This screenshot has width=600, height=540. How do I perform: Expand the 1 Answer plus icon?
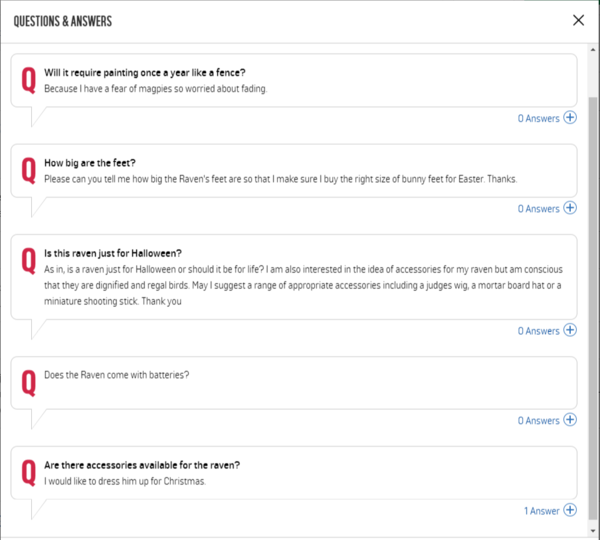pos(570,510)
